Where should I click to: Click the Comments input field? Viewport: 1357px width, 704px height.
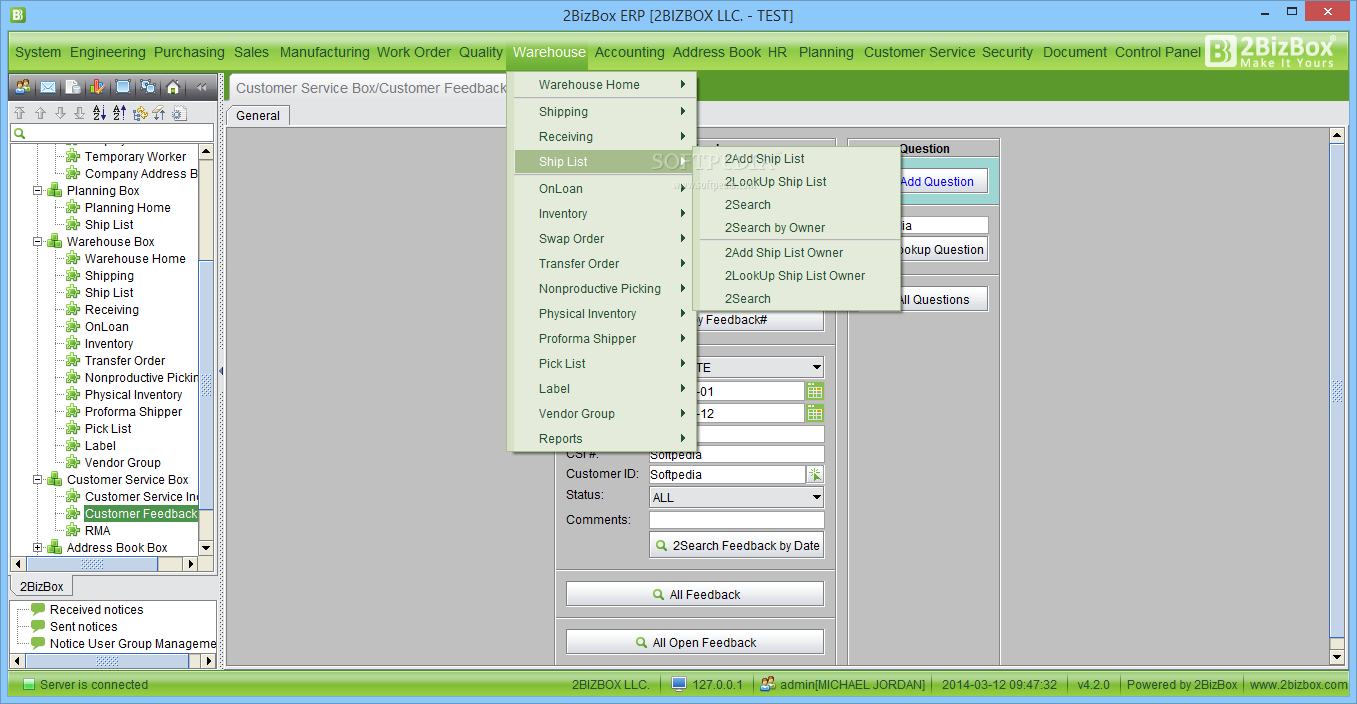pos(737,520)
